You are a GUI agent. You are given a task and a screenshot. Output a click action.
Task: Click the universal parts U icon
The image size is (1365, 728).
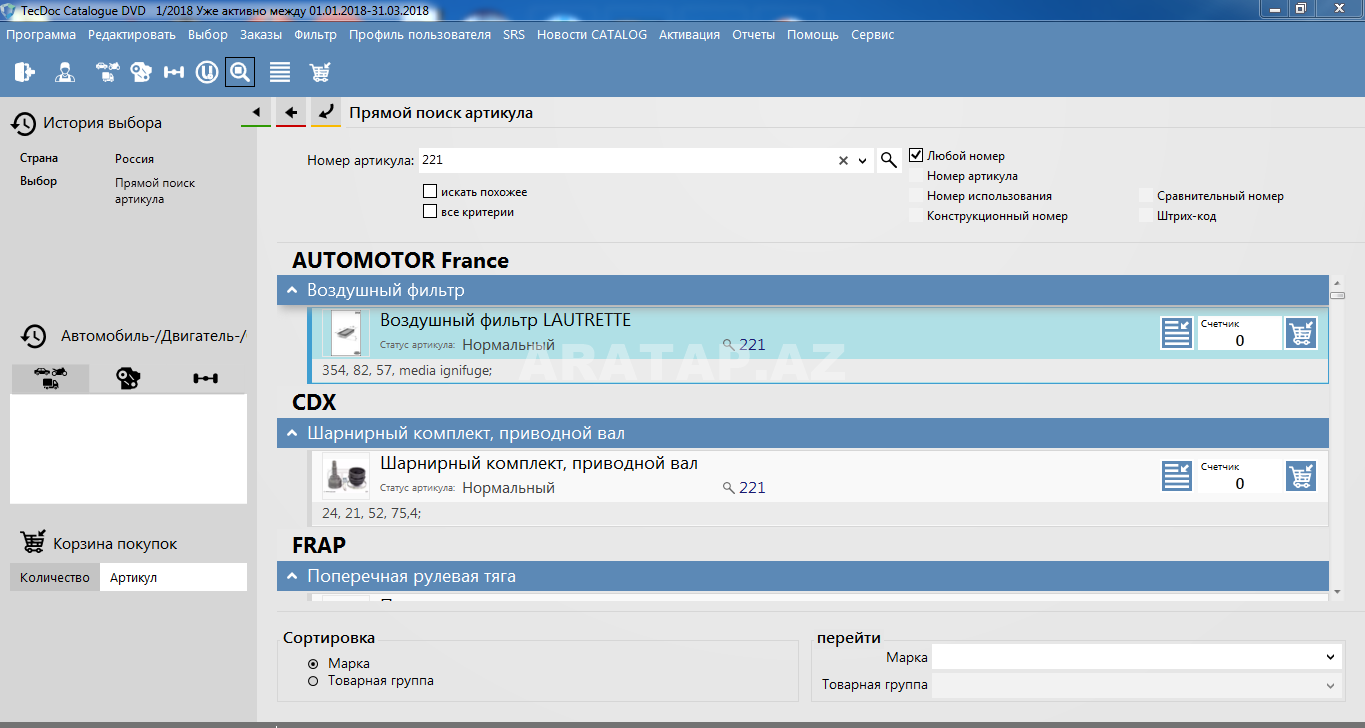click(x=207, y=72)
